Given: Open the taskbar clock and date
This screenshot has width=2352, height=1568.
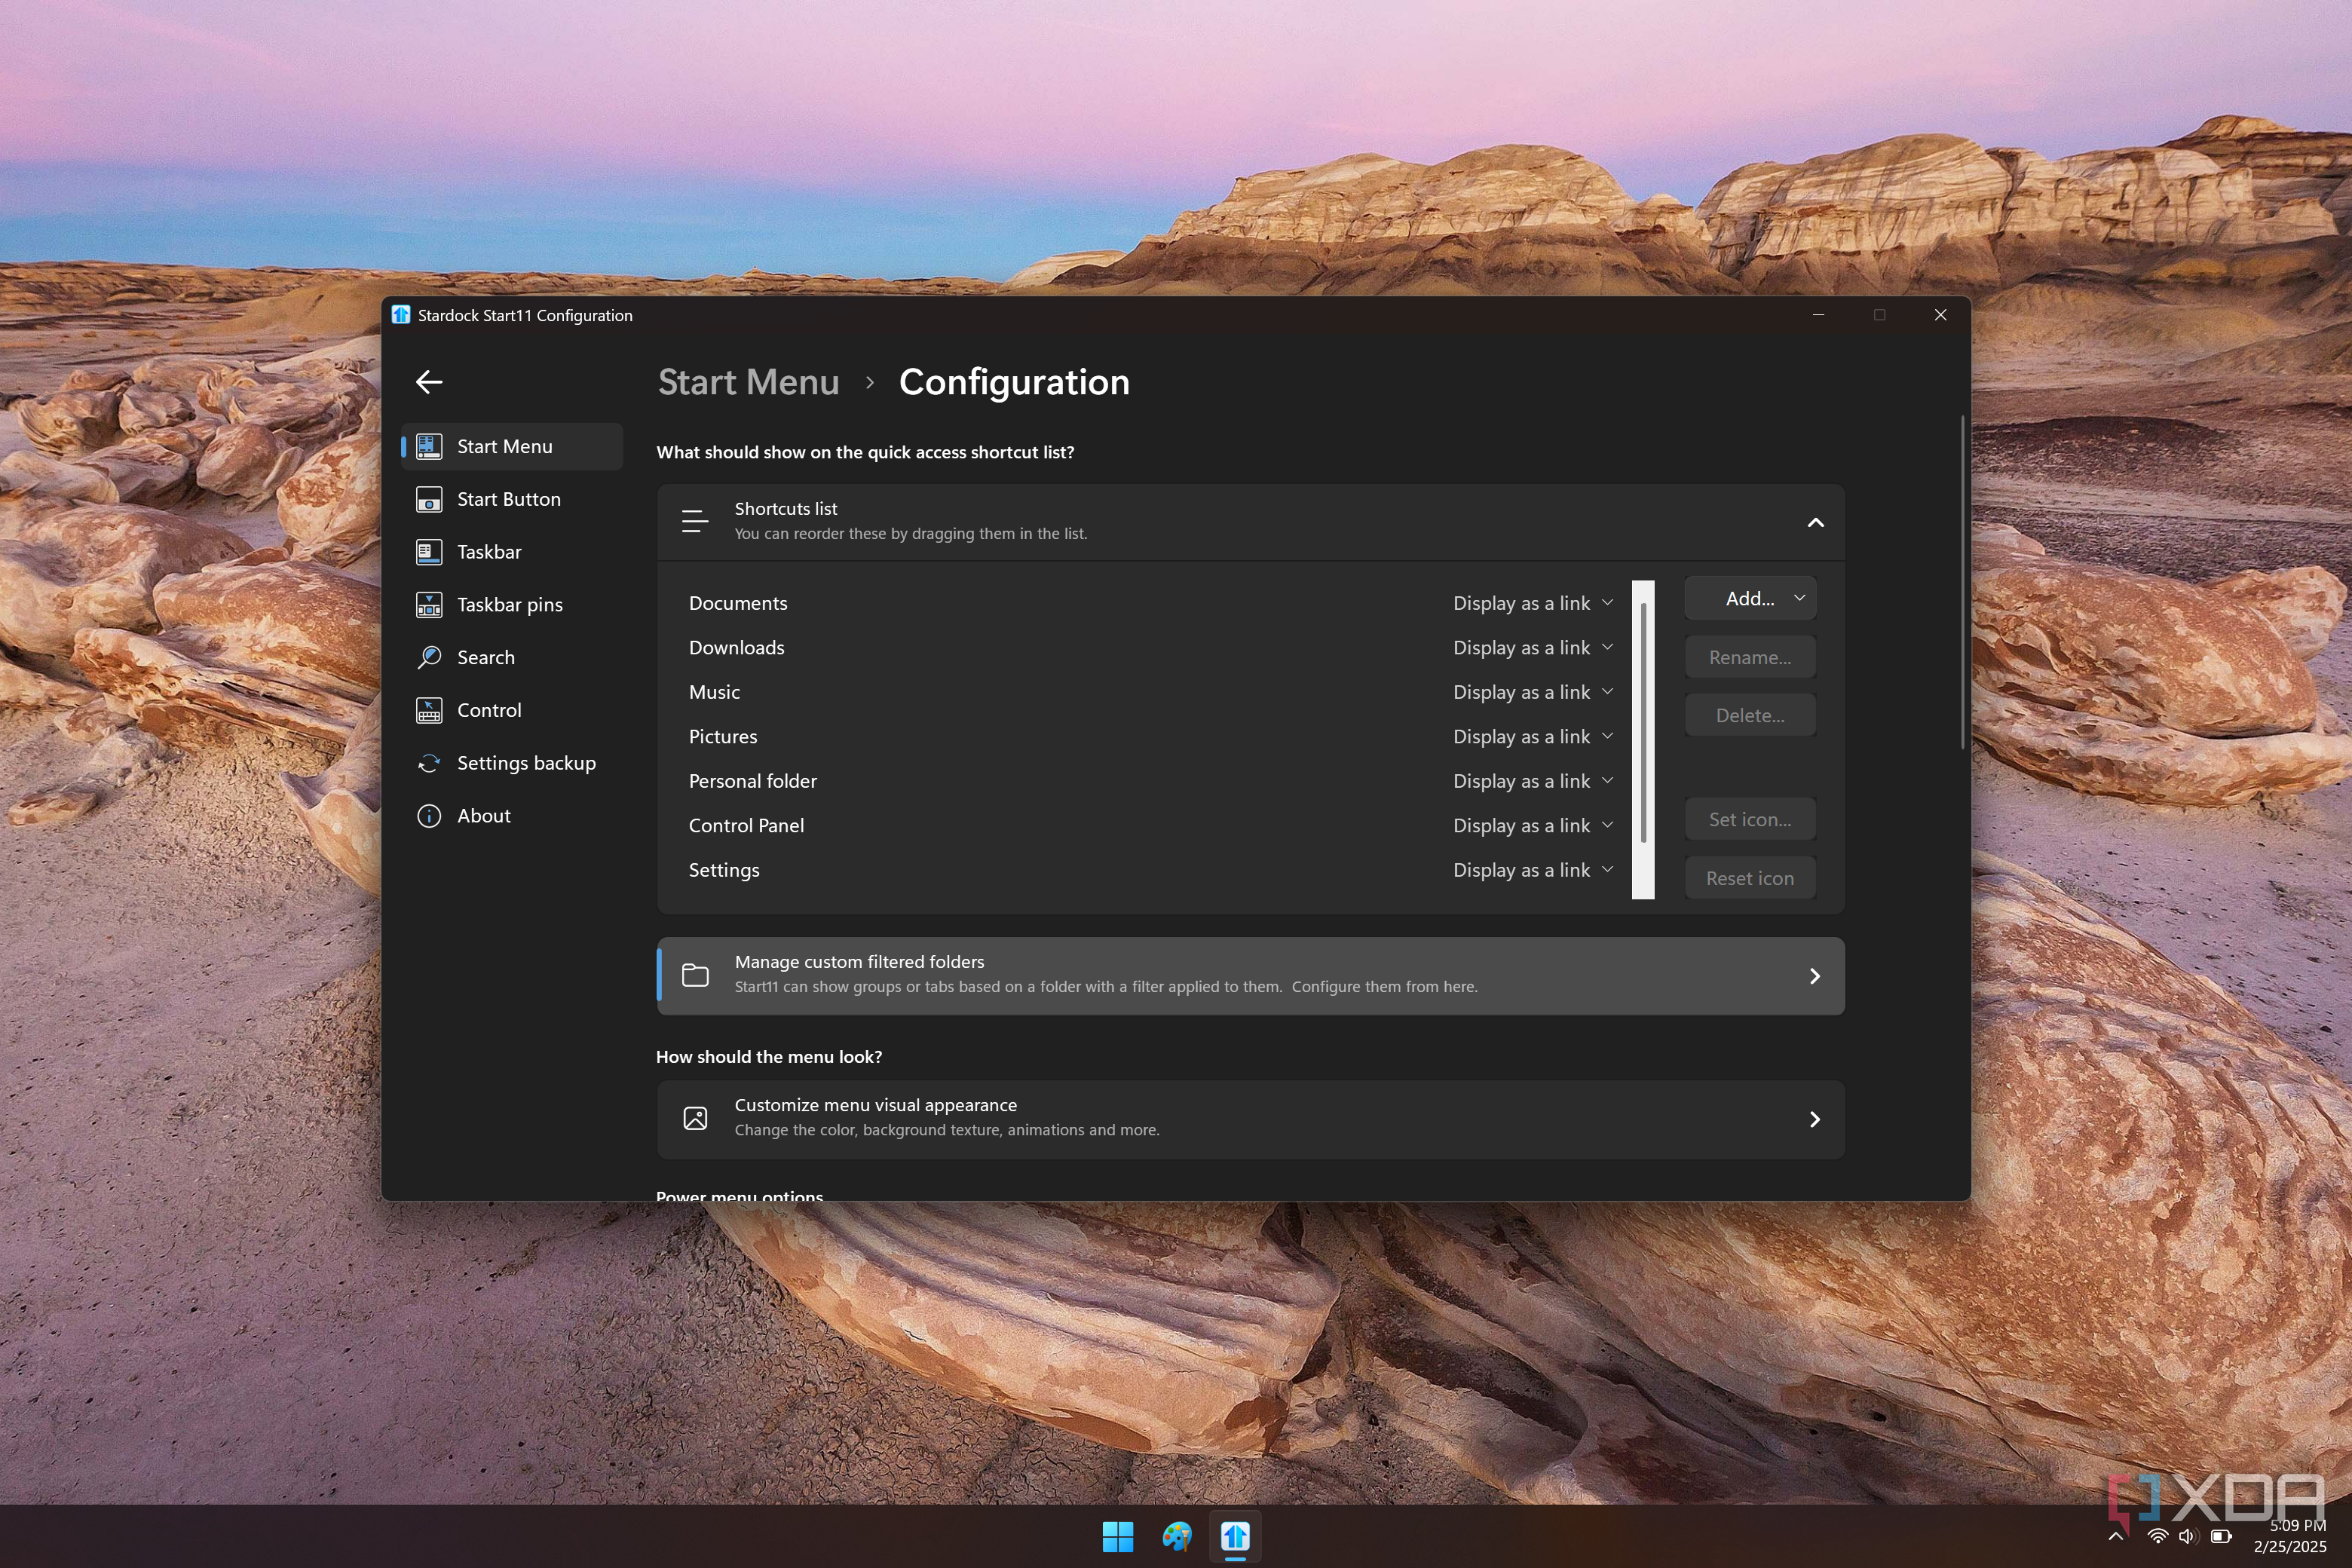Looking at the screenshot, I should coord(2290,1536).
